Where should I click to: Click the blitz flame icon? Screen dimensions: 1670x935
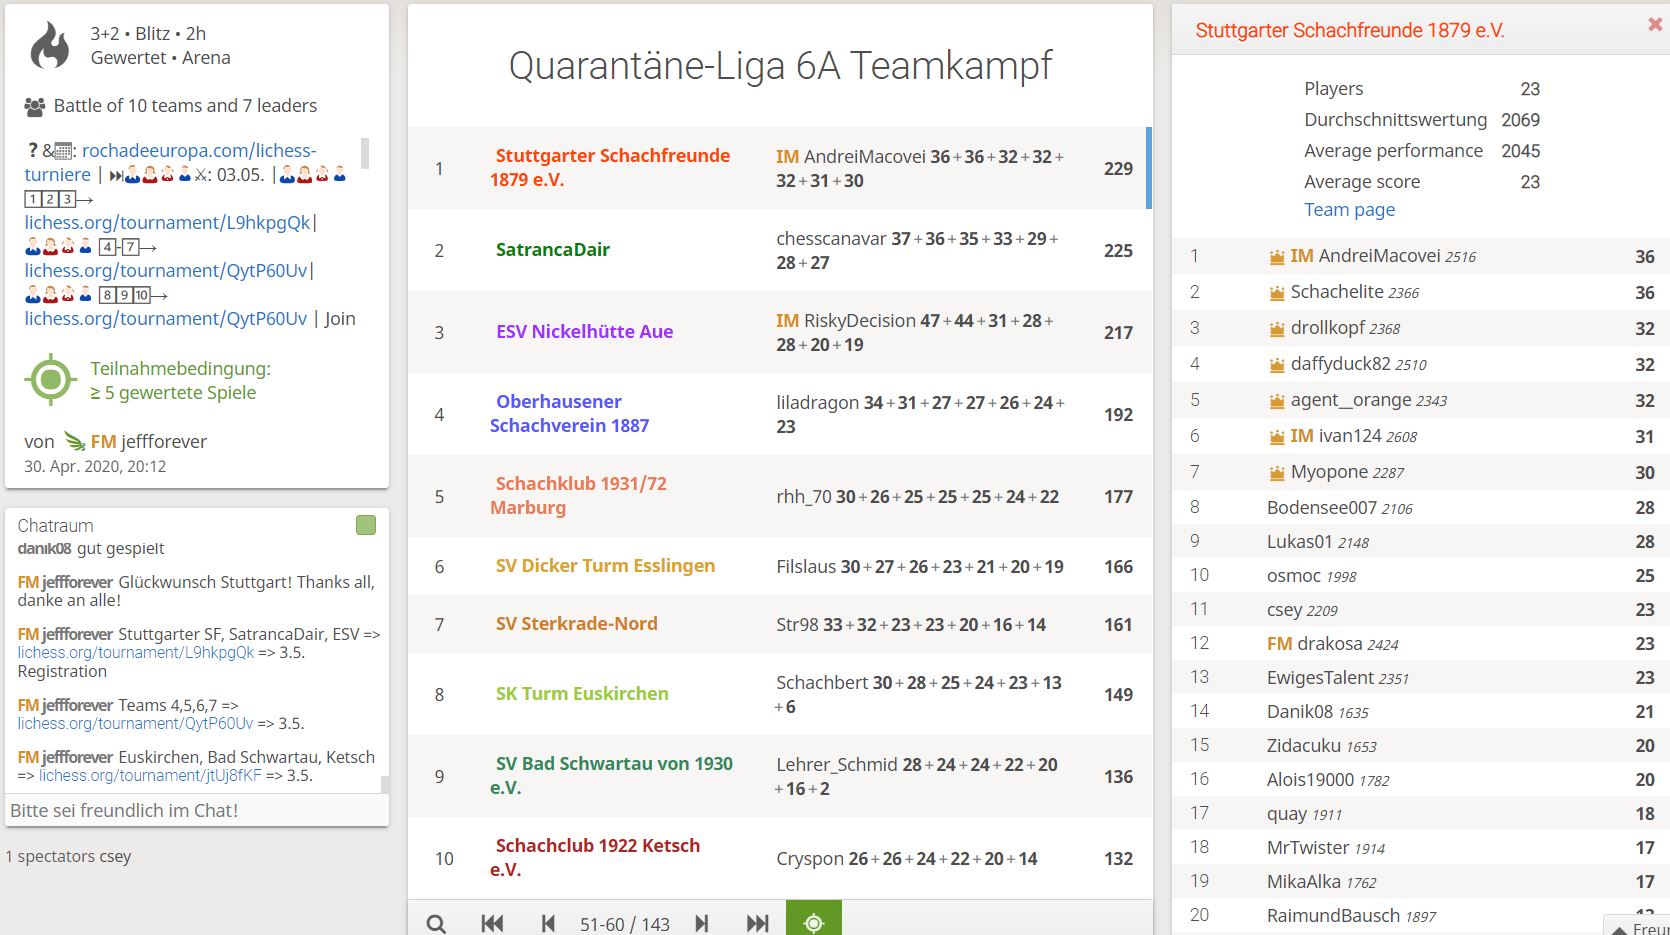(50, 46)
